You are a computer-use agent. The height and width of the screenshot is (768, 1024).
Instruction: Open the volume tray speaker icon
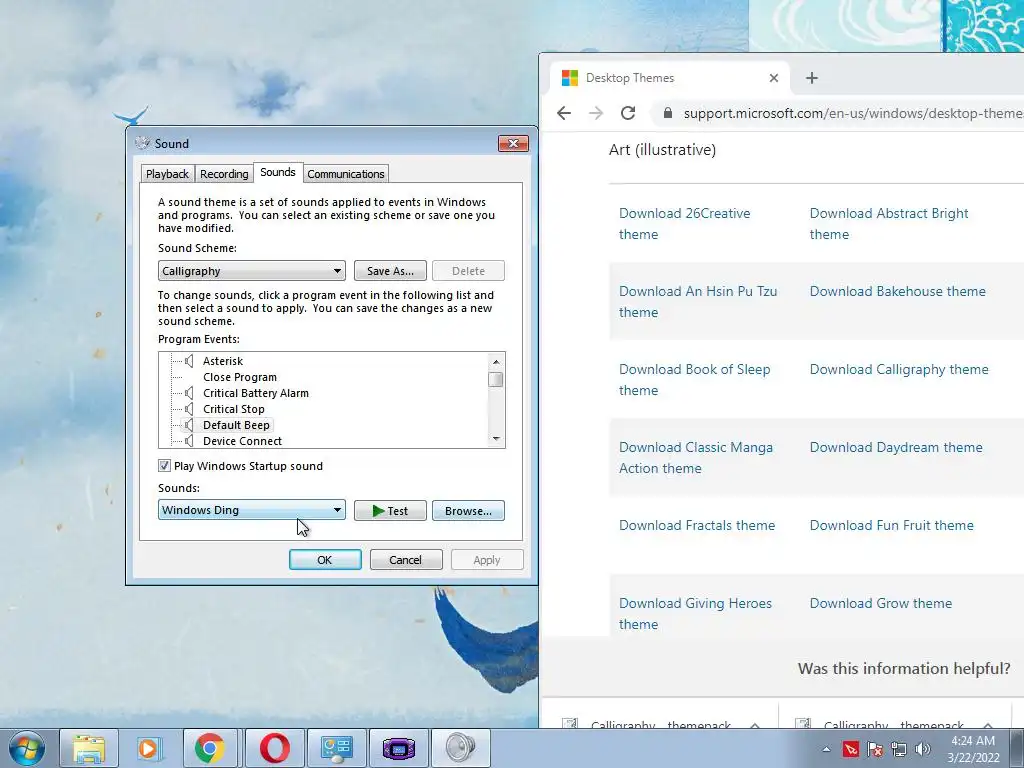coord(922,749)
